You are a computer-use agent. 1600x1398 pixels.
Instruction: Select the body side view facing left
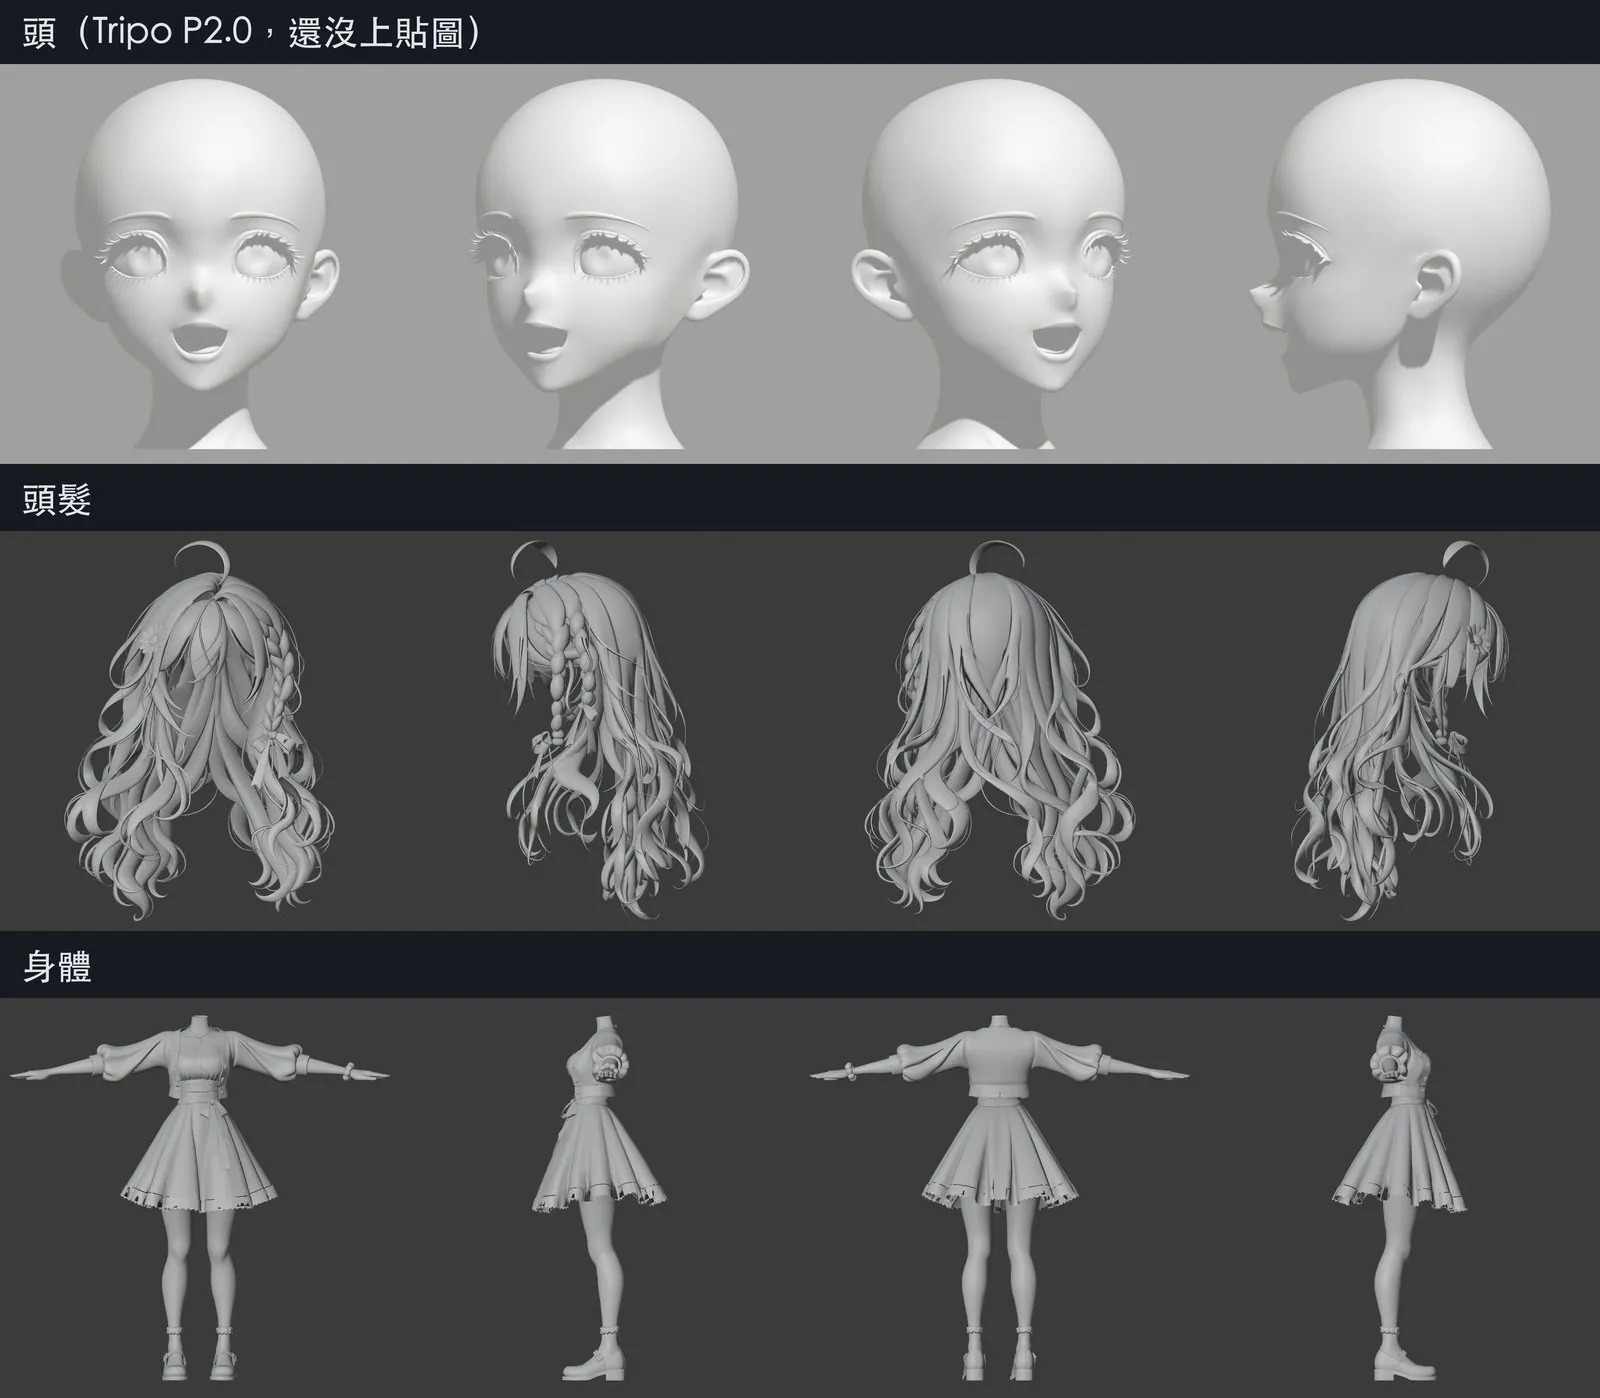pos(600,1200)
